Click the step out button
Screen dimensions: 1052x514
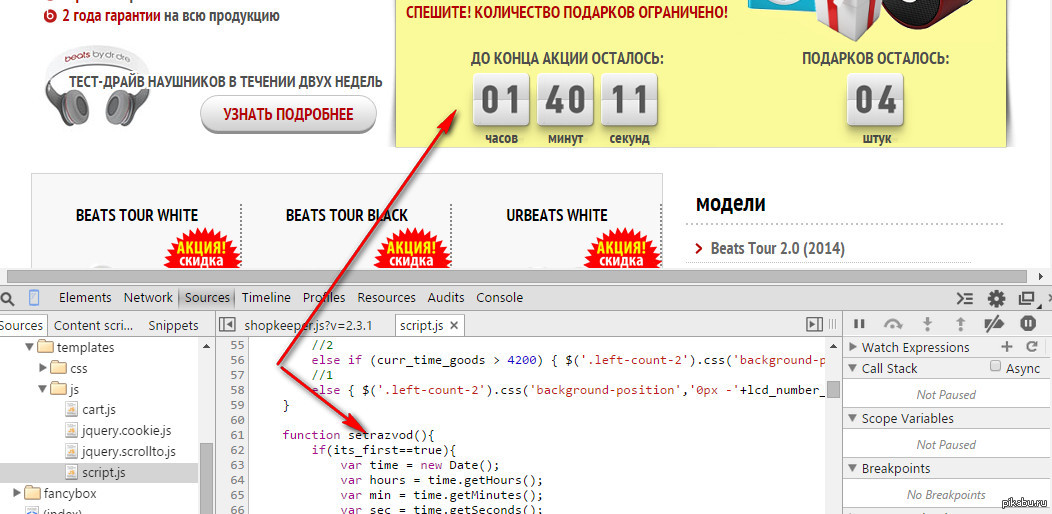[x=960, y=324]
